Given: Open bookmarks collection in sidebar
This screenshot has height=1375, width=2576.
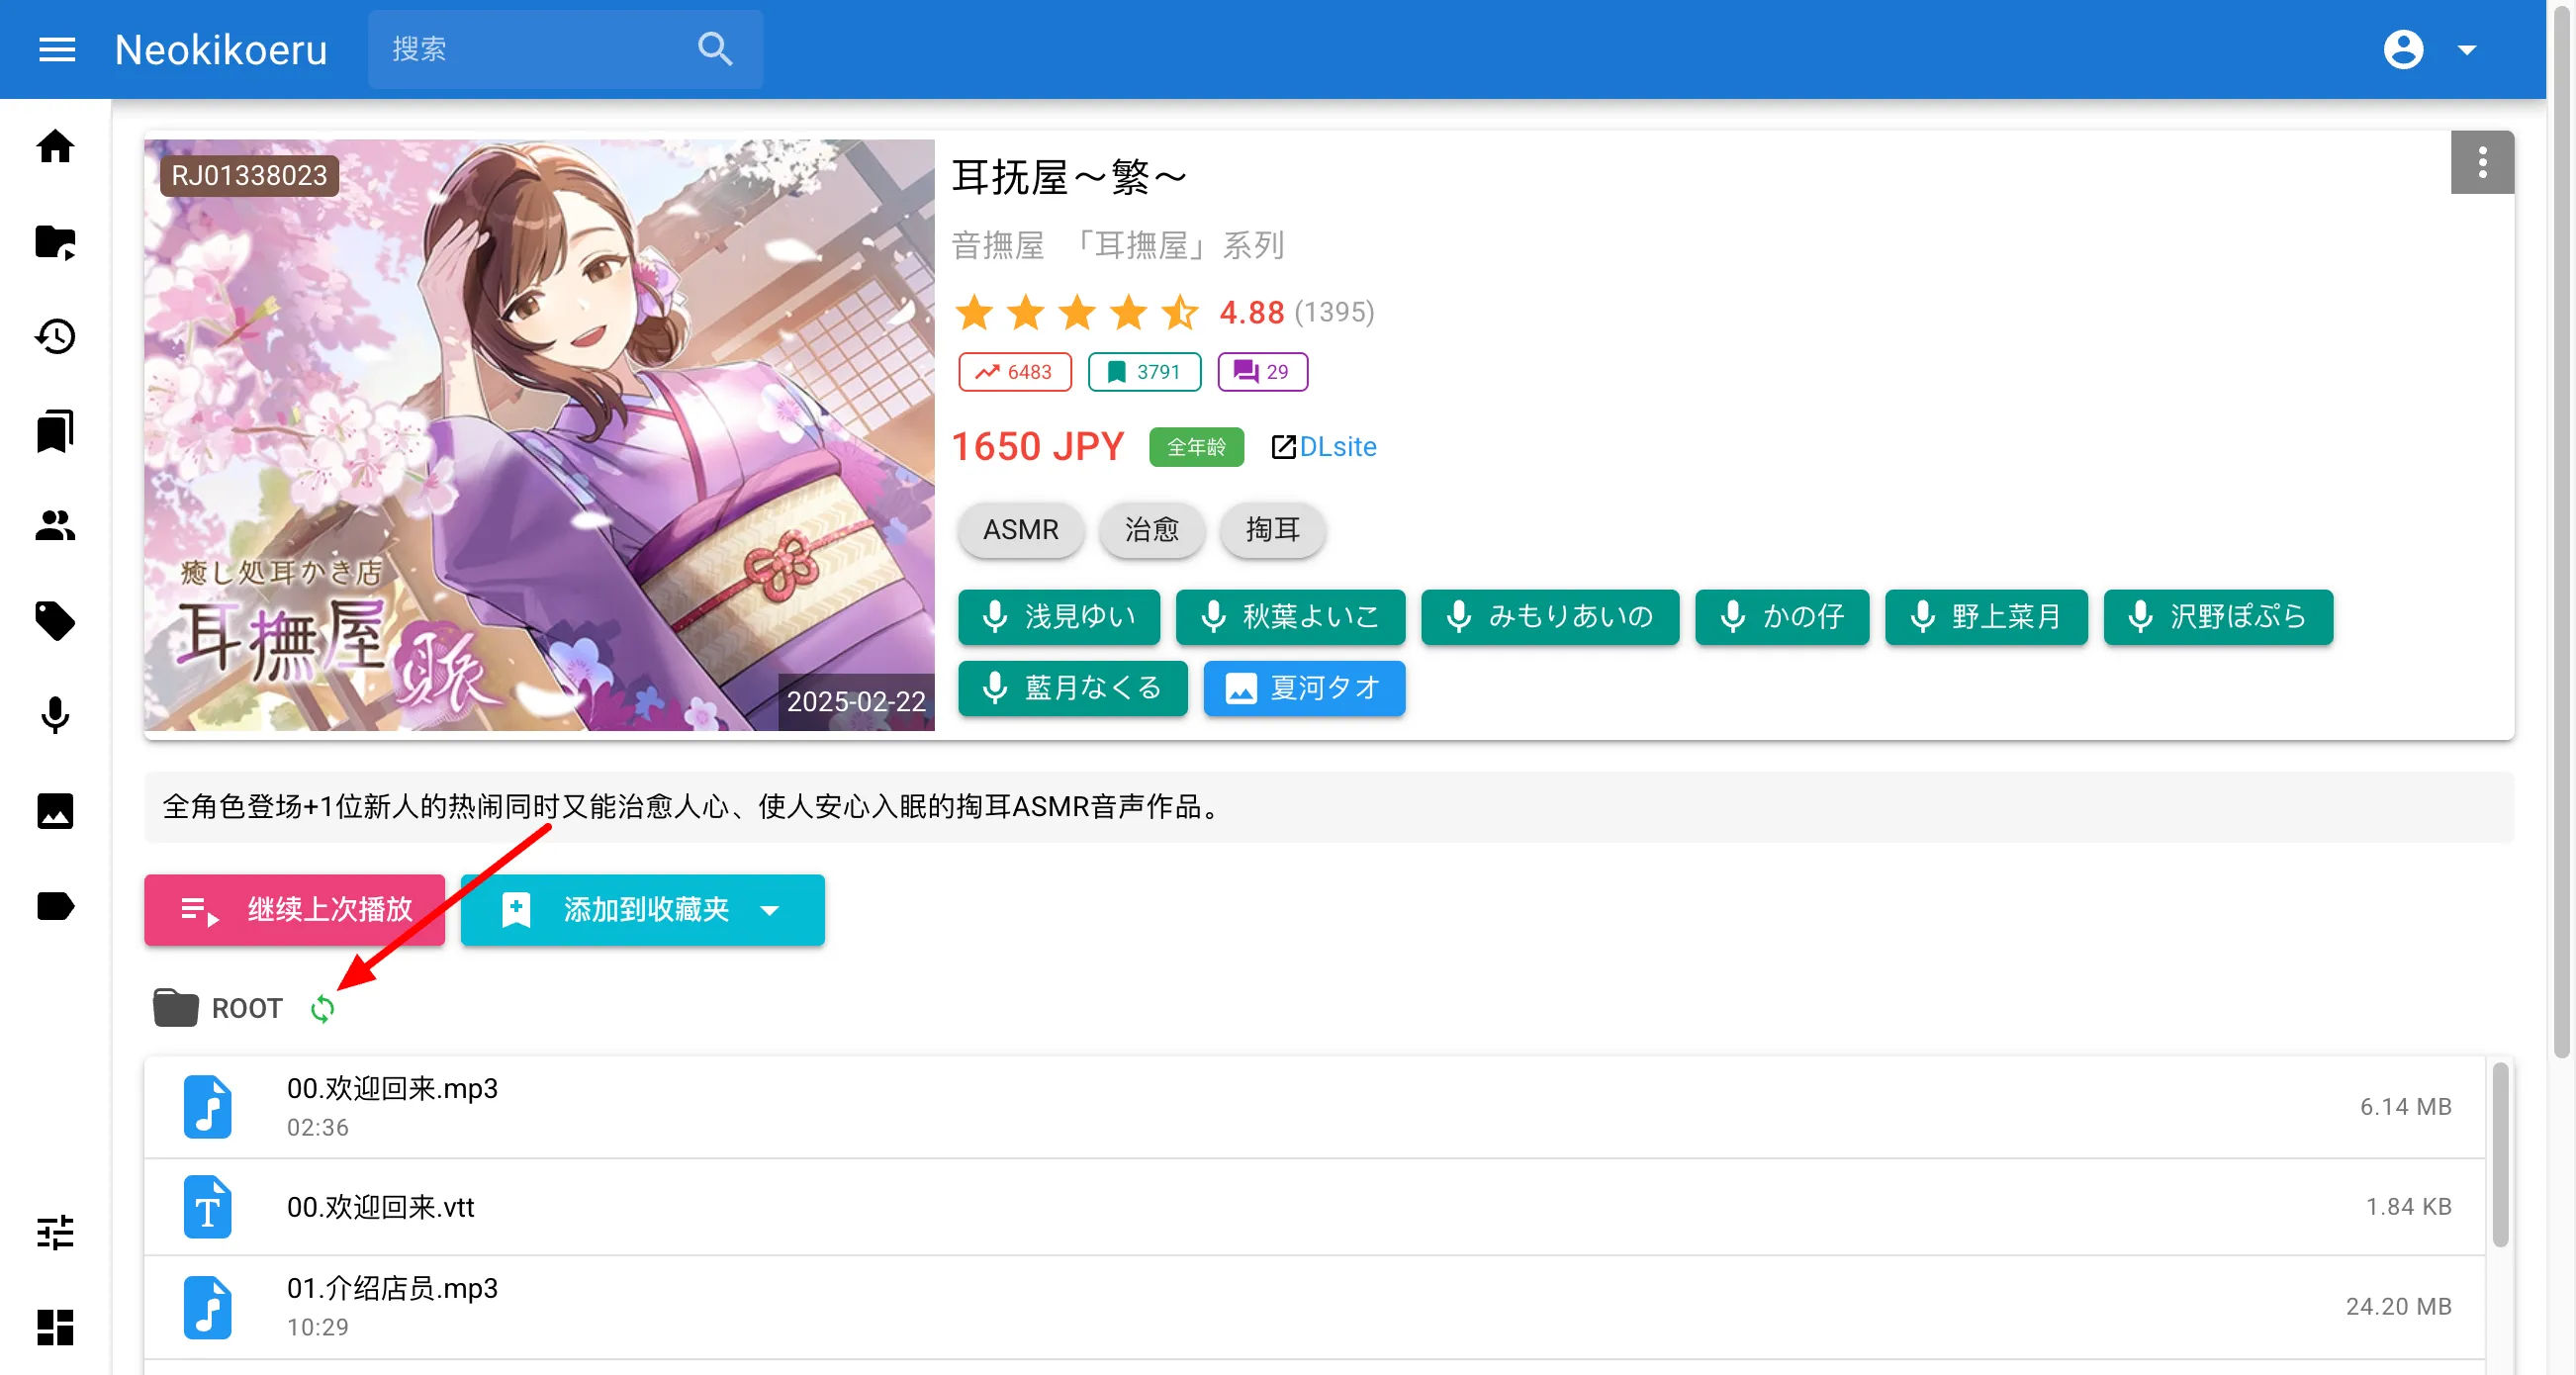Looking at the screenshot, I should (x=55, y=432).
